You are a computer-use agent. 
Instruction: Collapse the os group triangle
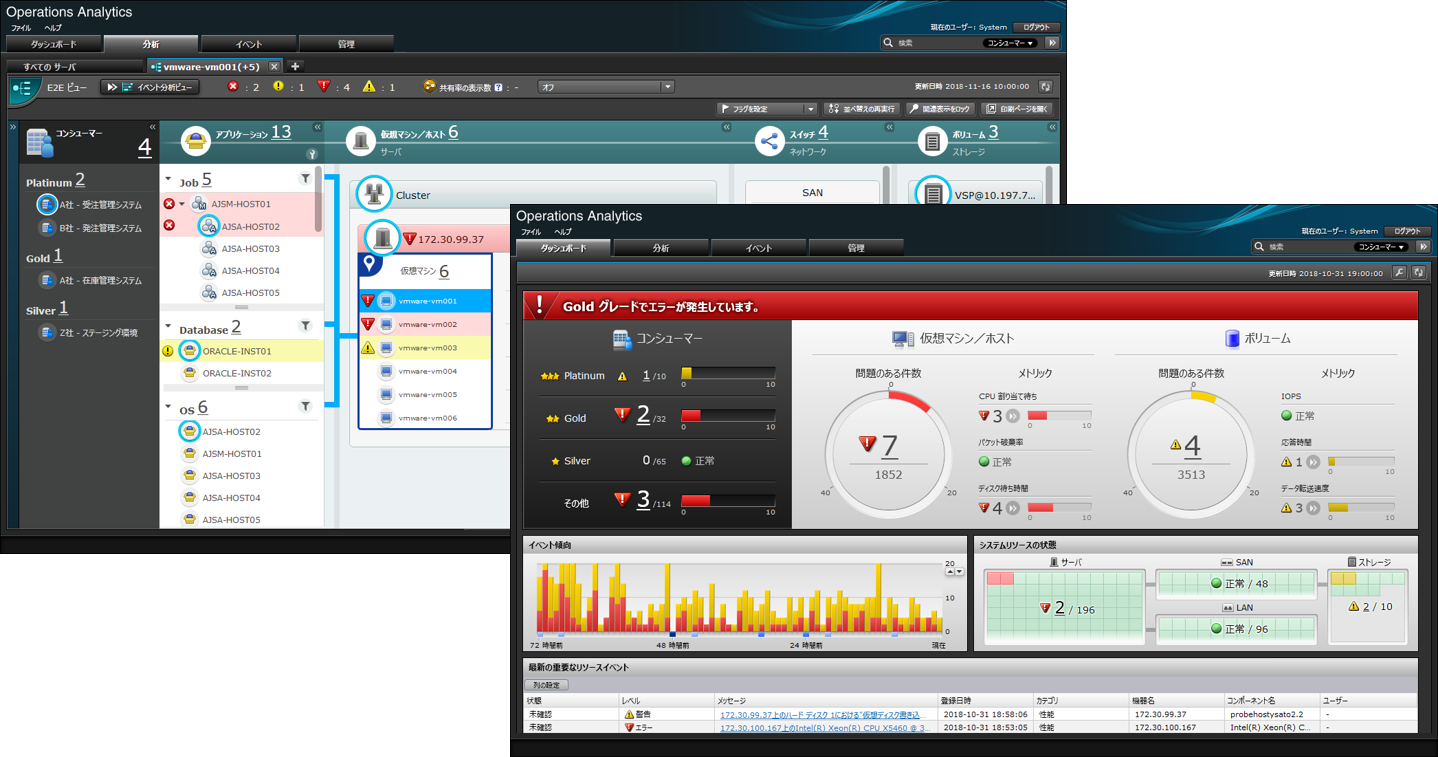(x=167, y=408)
